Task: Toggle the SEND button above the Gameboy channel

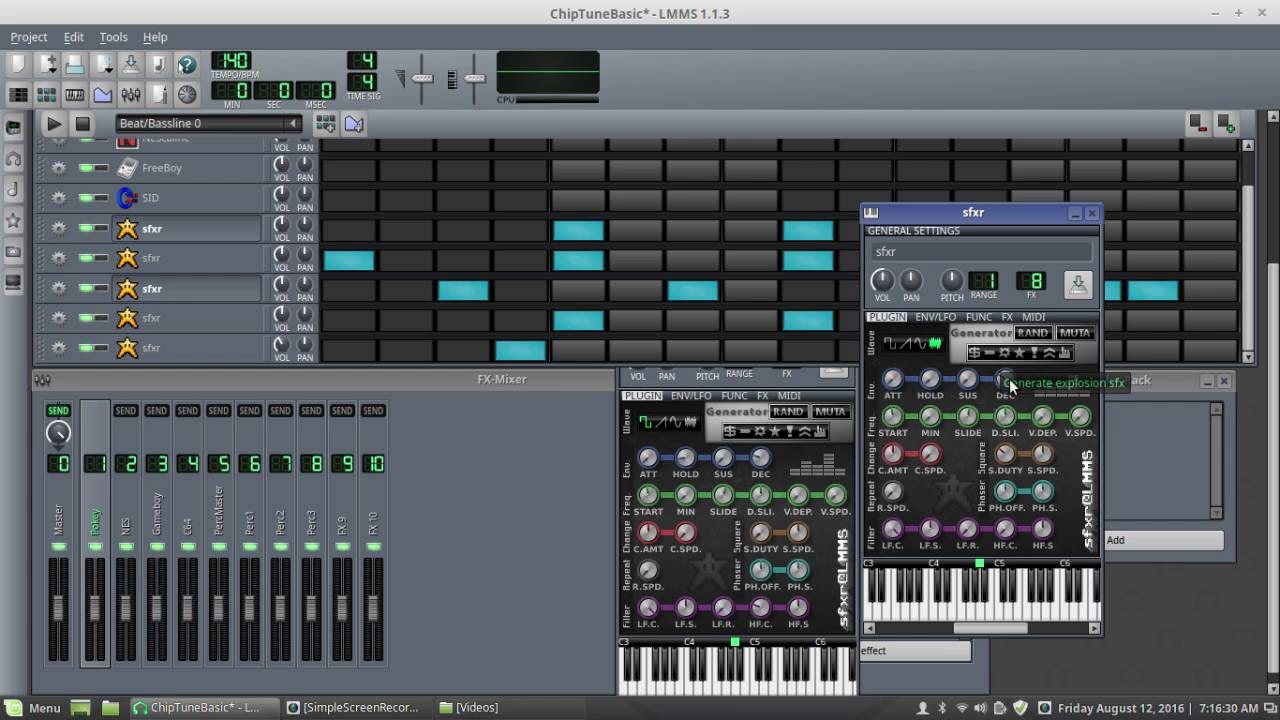Action: point(157,410)
